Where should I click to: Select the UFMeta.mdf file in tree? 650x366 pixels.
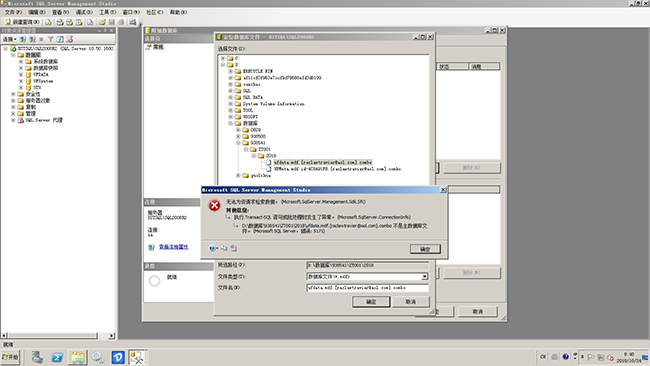pyautogui.click(x=337, y=169)
